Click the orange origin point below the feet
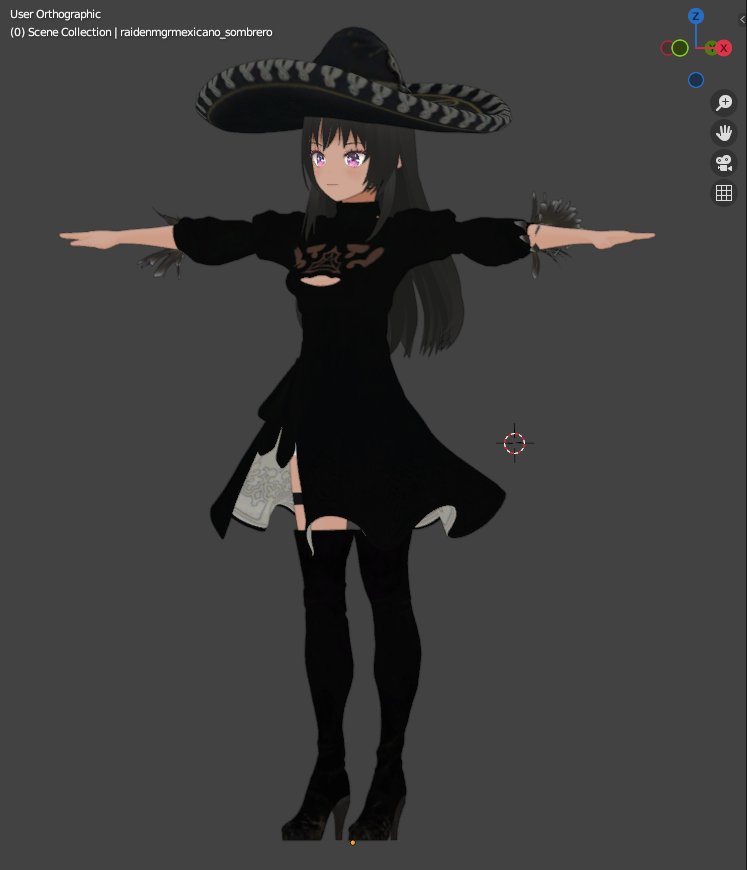The height and width of the screenshot is (870, 747). coord(352,843)
